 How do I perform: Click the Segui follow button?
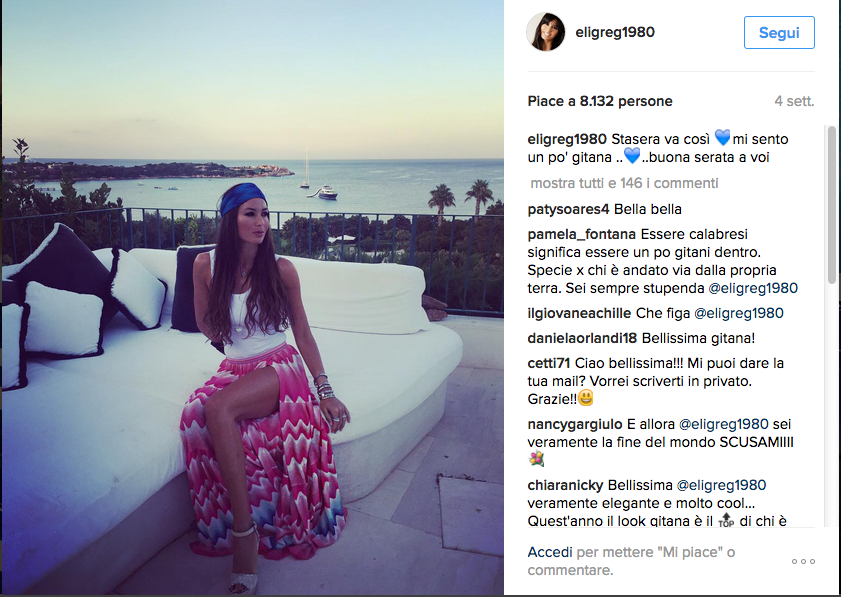[x=779, y=33]
